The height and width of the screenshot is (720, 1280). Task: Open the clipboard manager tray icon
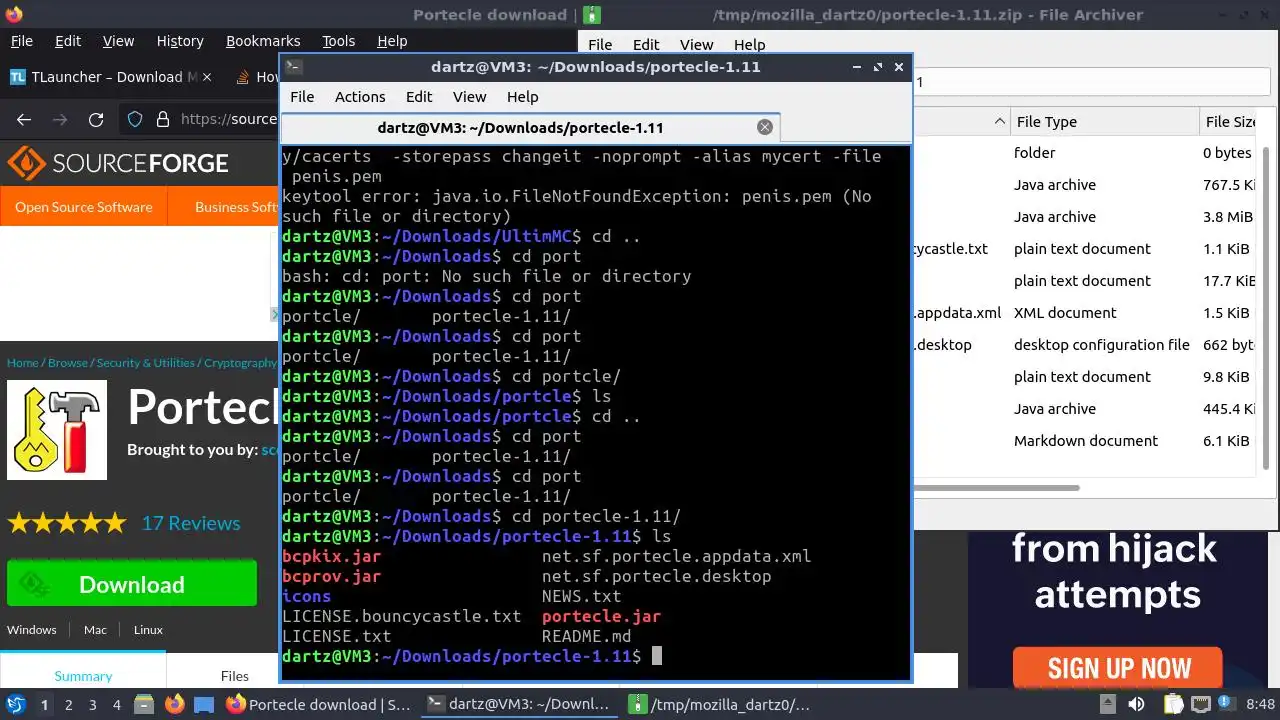(1173, 704)
